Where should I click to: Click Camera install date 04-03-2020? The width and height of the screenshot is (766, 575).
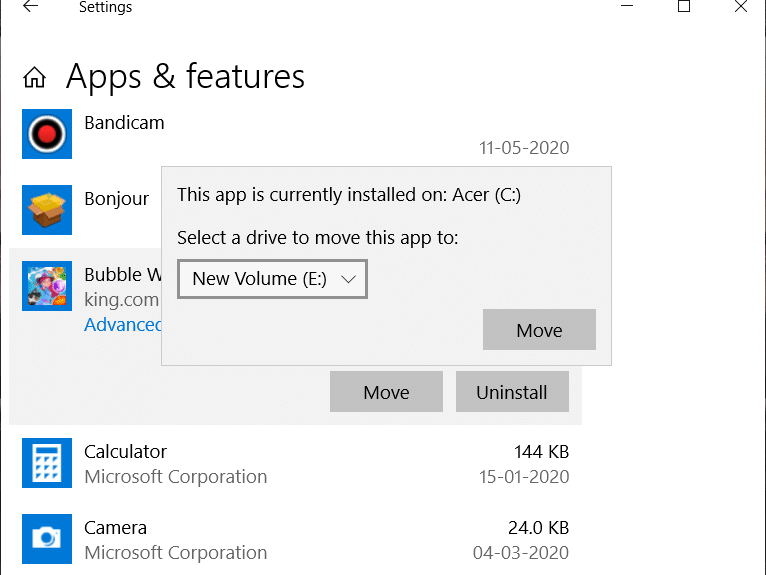[x=521, y=553]
